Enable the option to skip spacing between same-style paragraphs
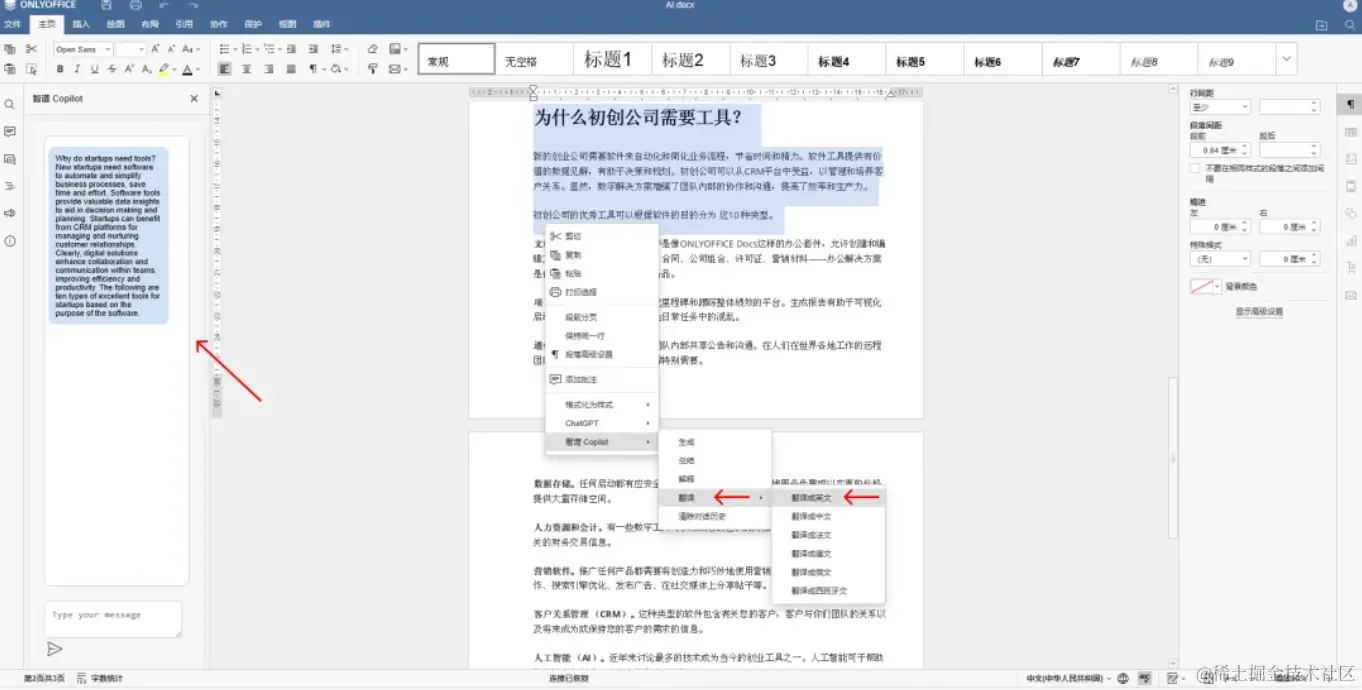 click(1196, 167)
